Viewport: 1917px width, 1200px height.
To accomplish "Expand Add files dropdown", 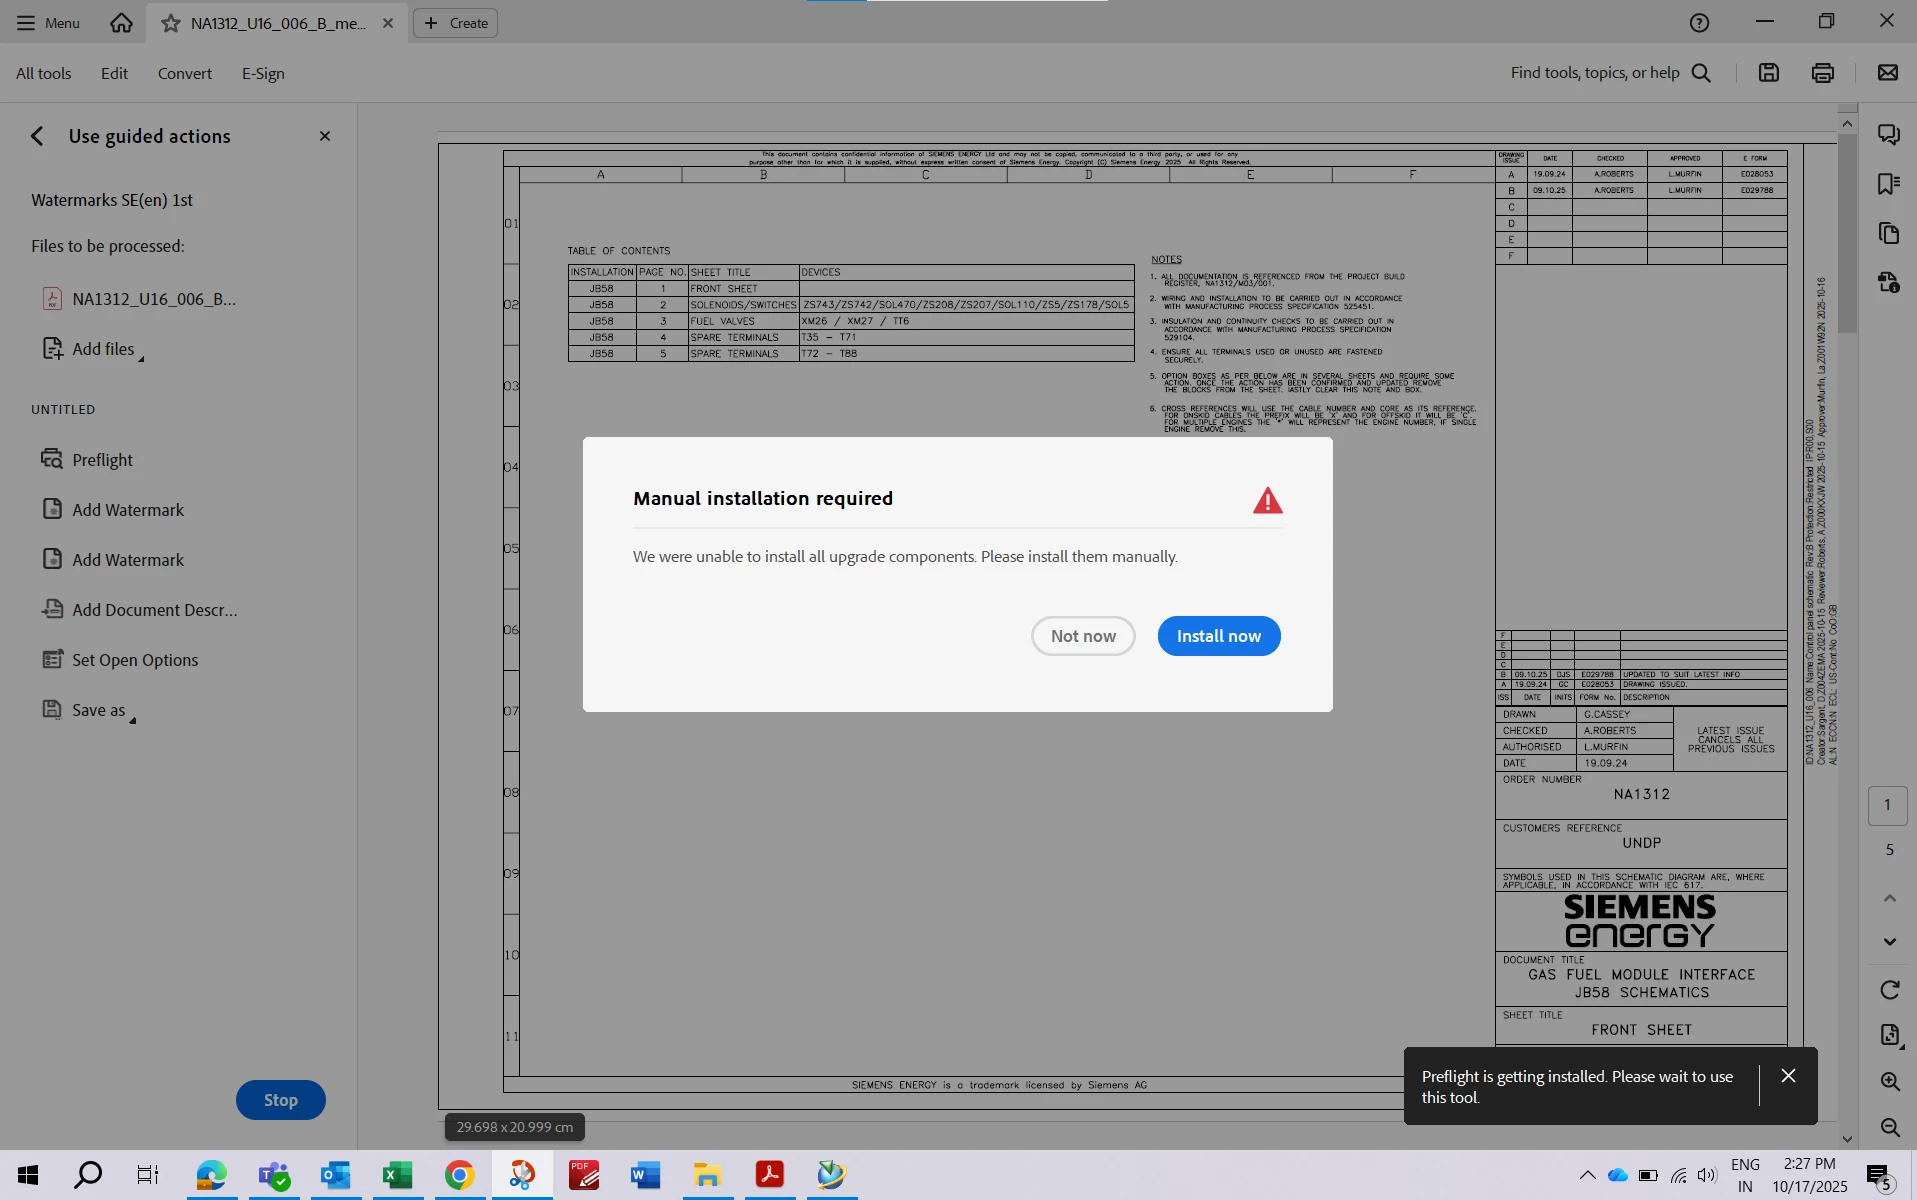I will (x=93, y=349).
